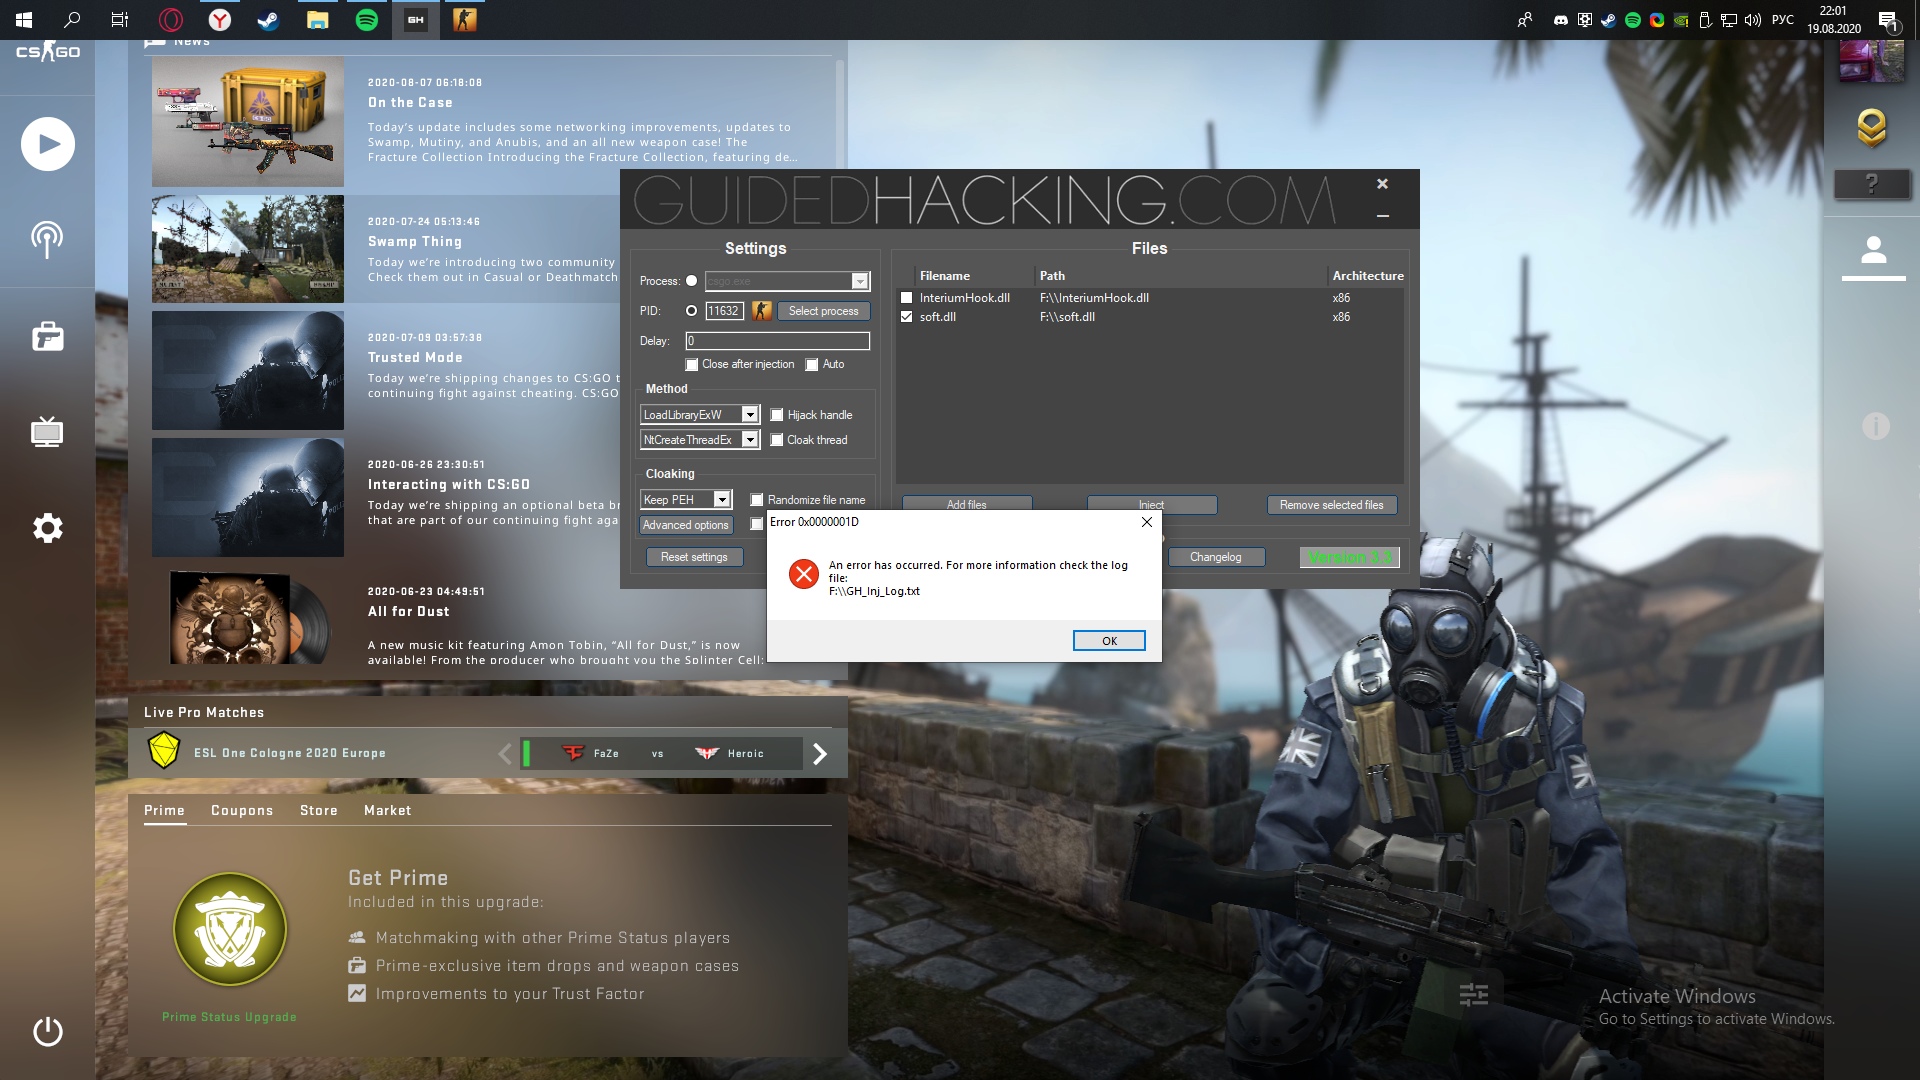Enable Close after injection checkbox
This screenshot has height=1080, width=1920.
tap(691, 365)
